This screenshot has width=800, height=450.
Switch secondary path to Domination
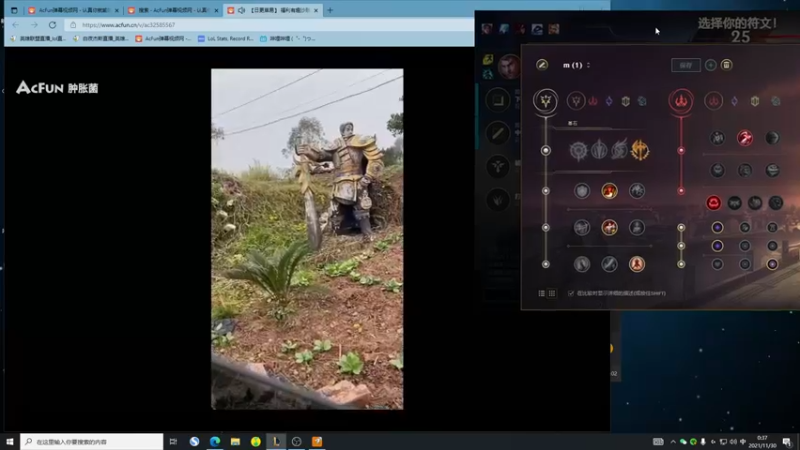click(x=714, y=101)
